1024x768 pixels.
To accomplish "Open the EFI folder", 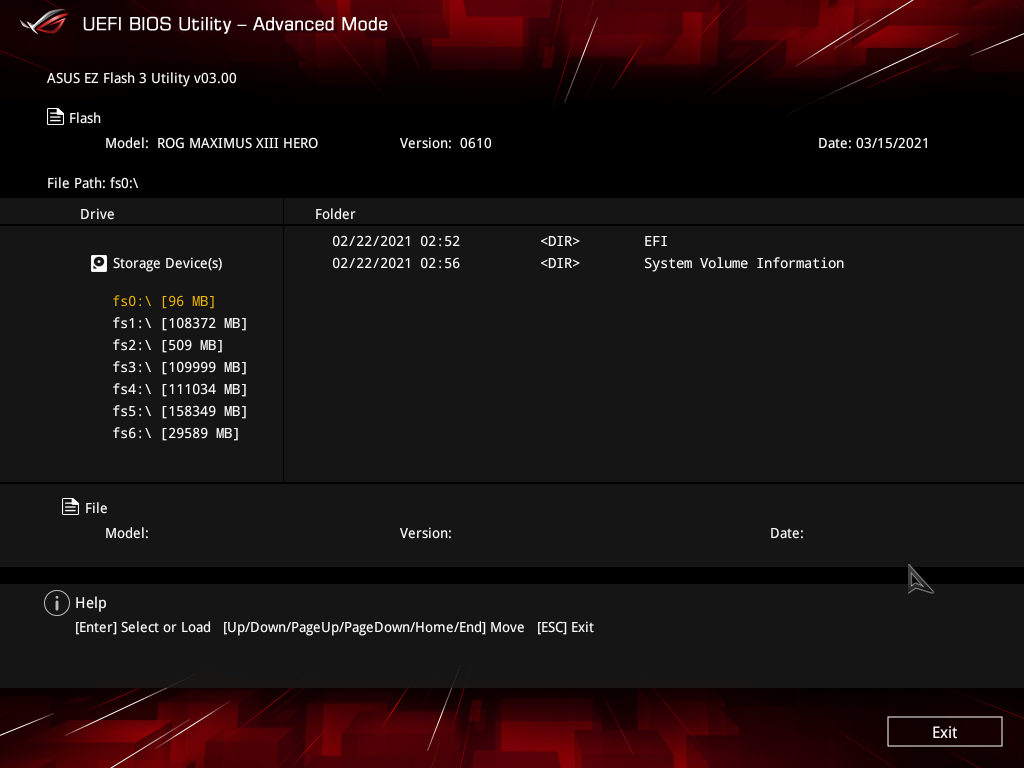I will tap(656, 241).
